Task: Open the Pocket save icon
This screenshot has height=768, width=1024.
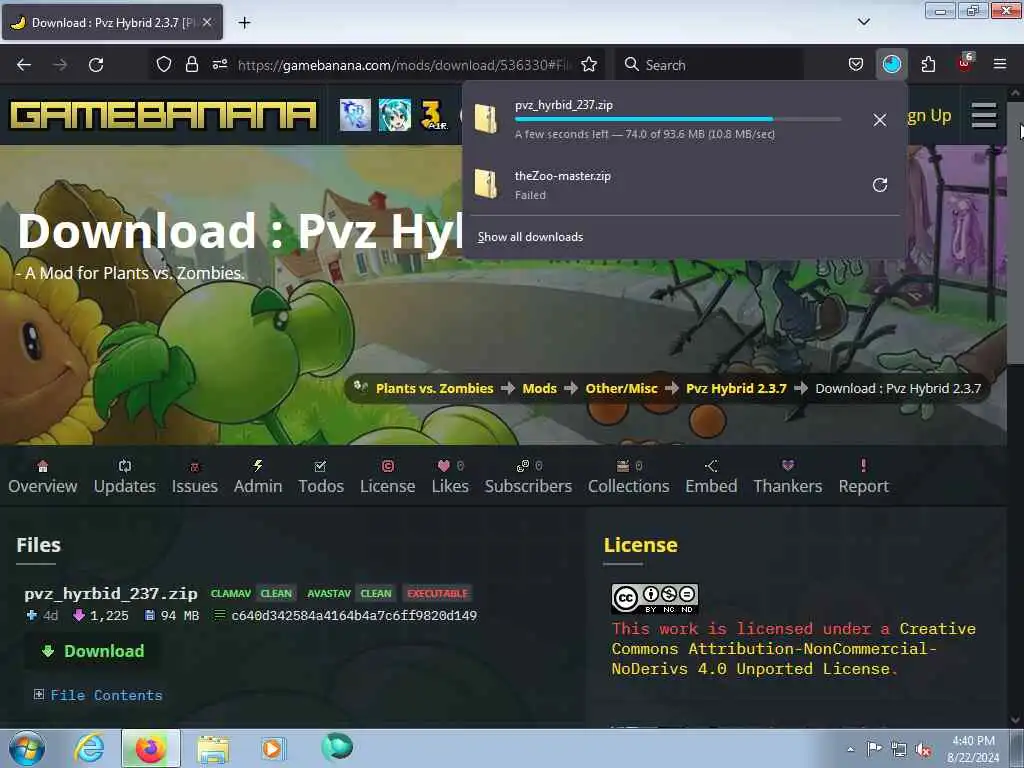Action: point(856,64)
